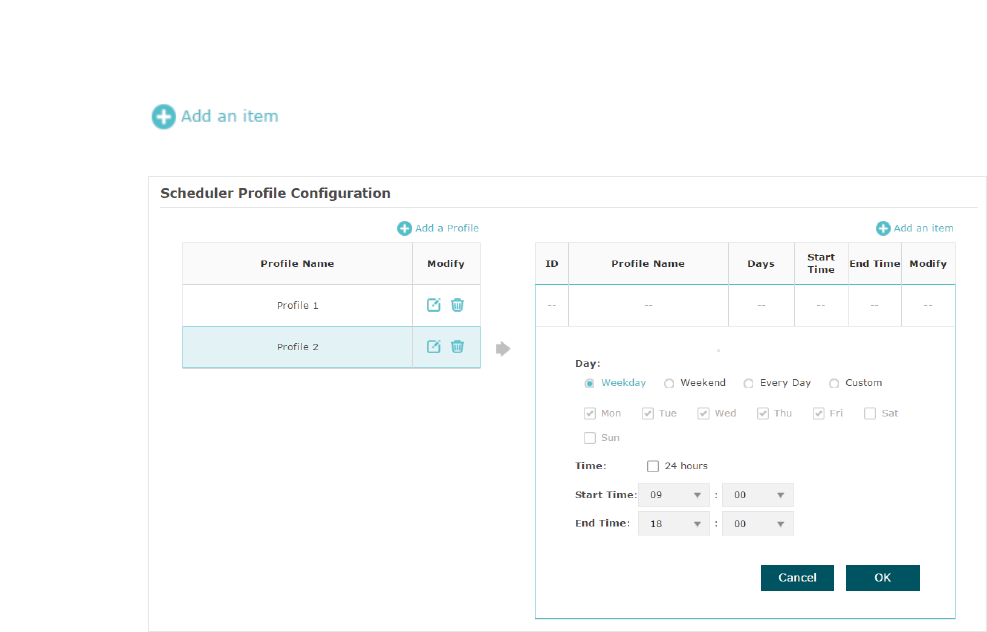Toggle the Wed checkbox
This screenshot has width=987, height=632.
pyautogui.click(x=703, y=414)
